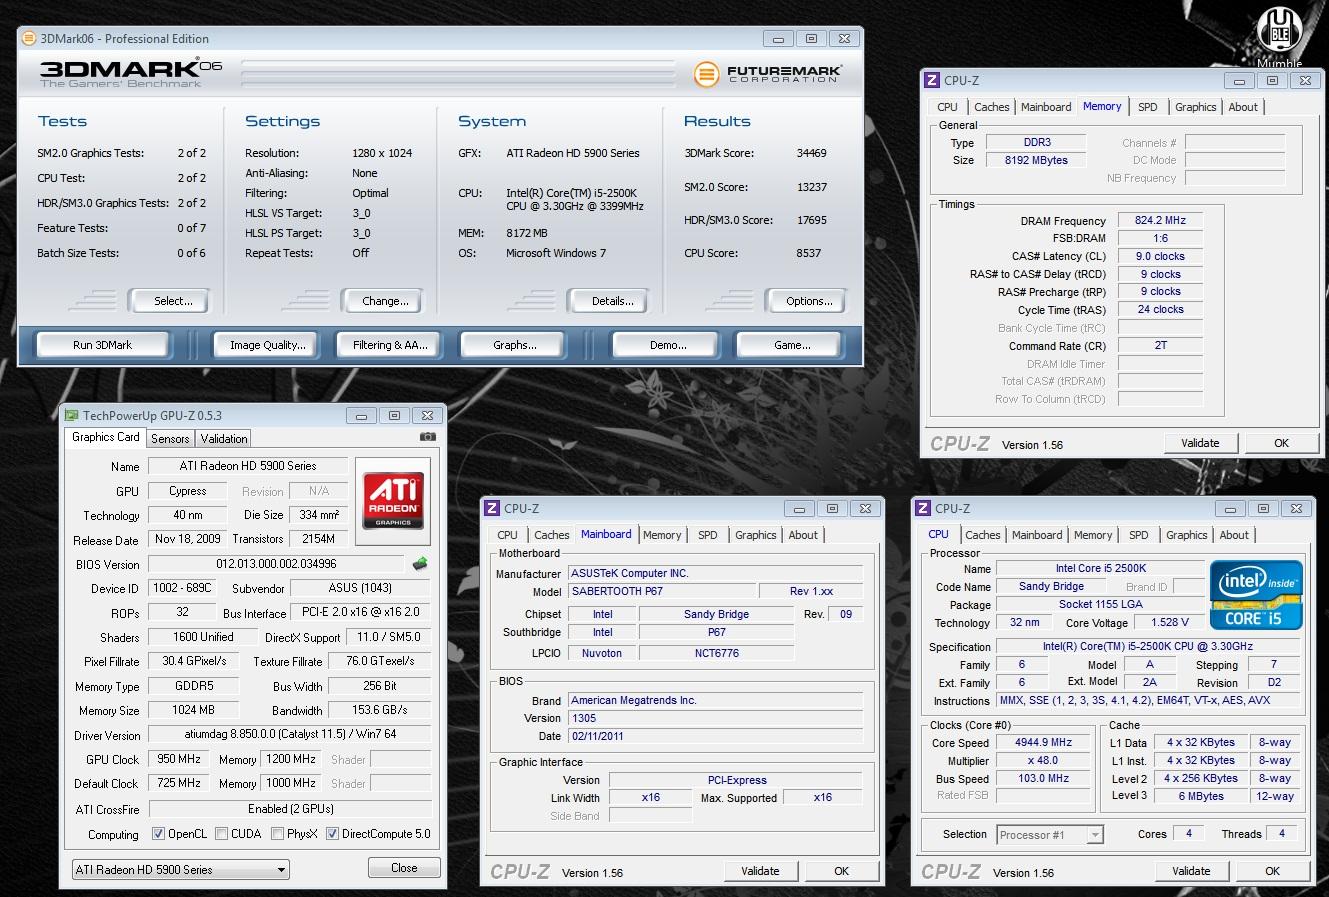
Task: Click the Run 3DMark button
Action: click(102, 345)
